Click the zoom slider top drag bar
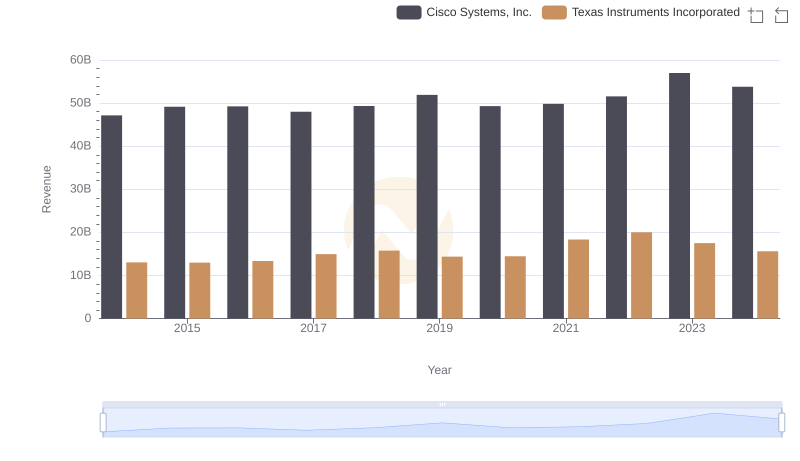Image resolution: width=800 pixels, height=461 pixels. click(442, 404)
